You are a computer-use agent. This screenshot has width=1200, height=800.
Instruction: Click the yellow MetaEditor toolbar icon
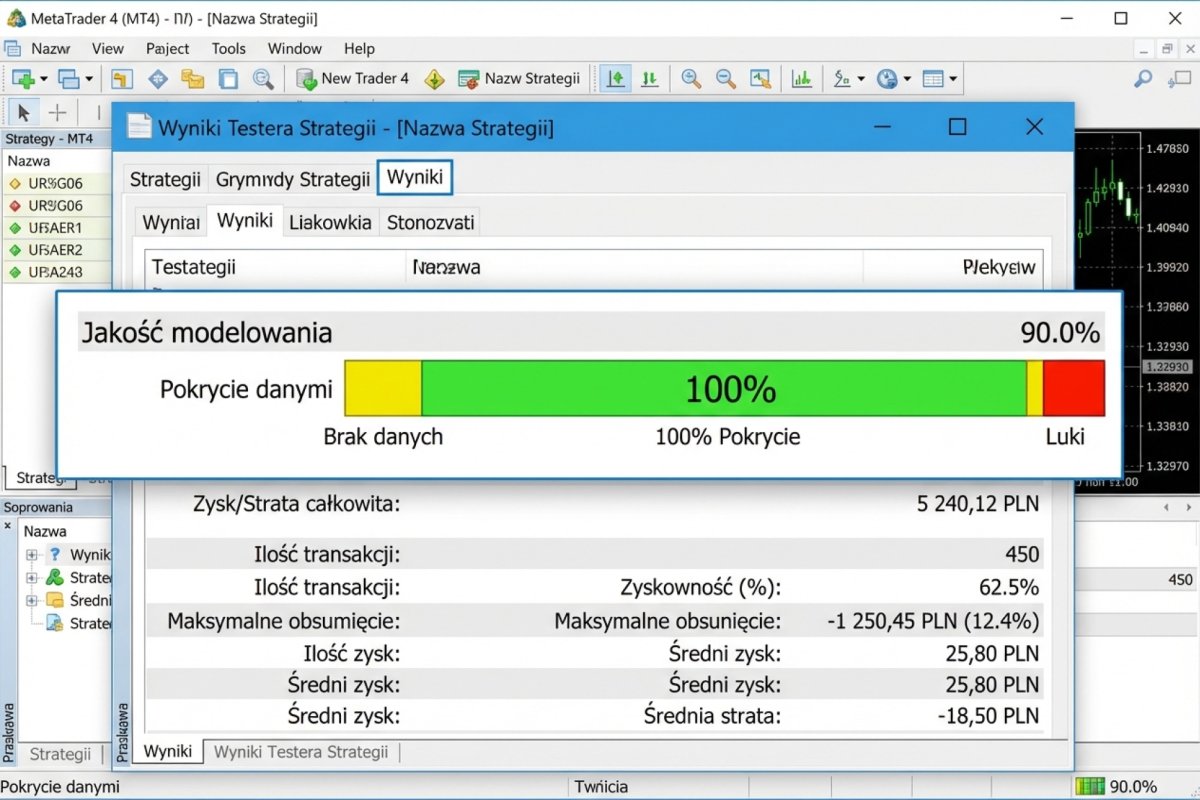pyautogui.click(x=434, y=78)
